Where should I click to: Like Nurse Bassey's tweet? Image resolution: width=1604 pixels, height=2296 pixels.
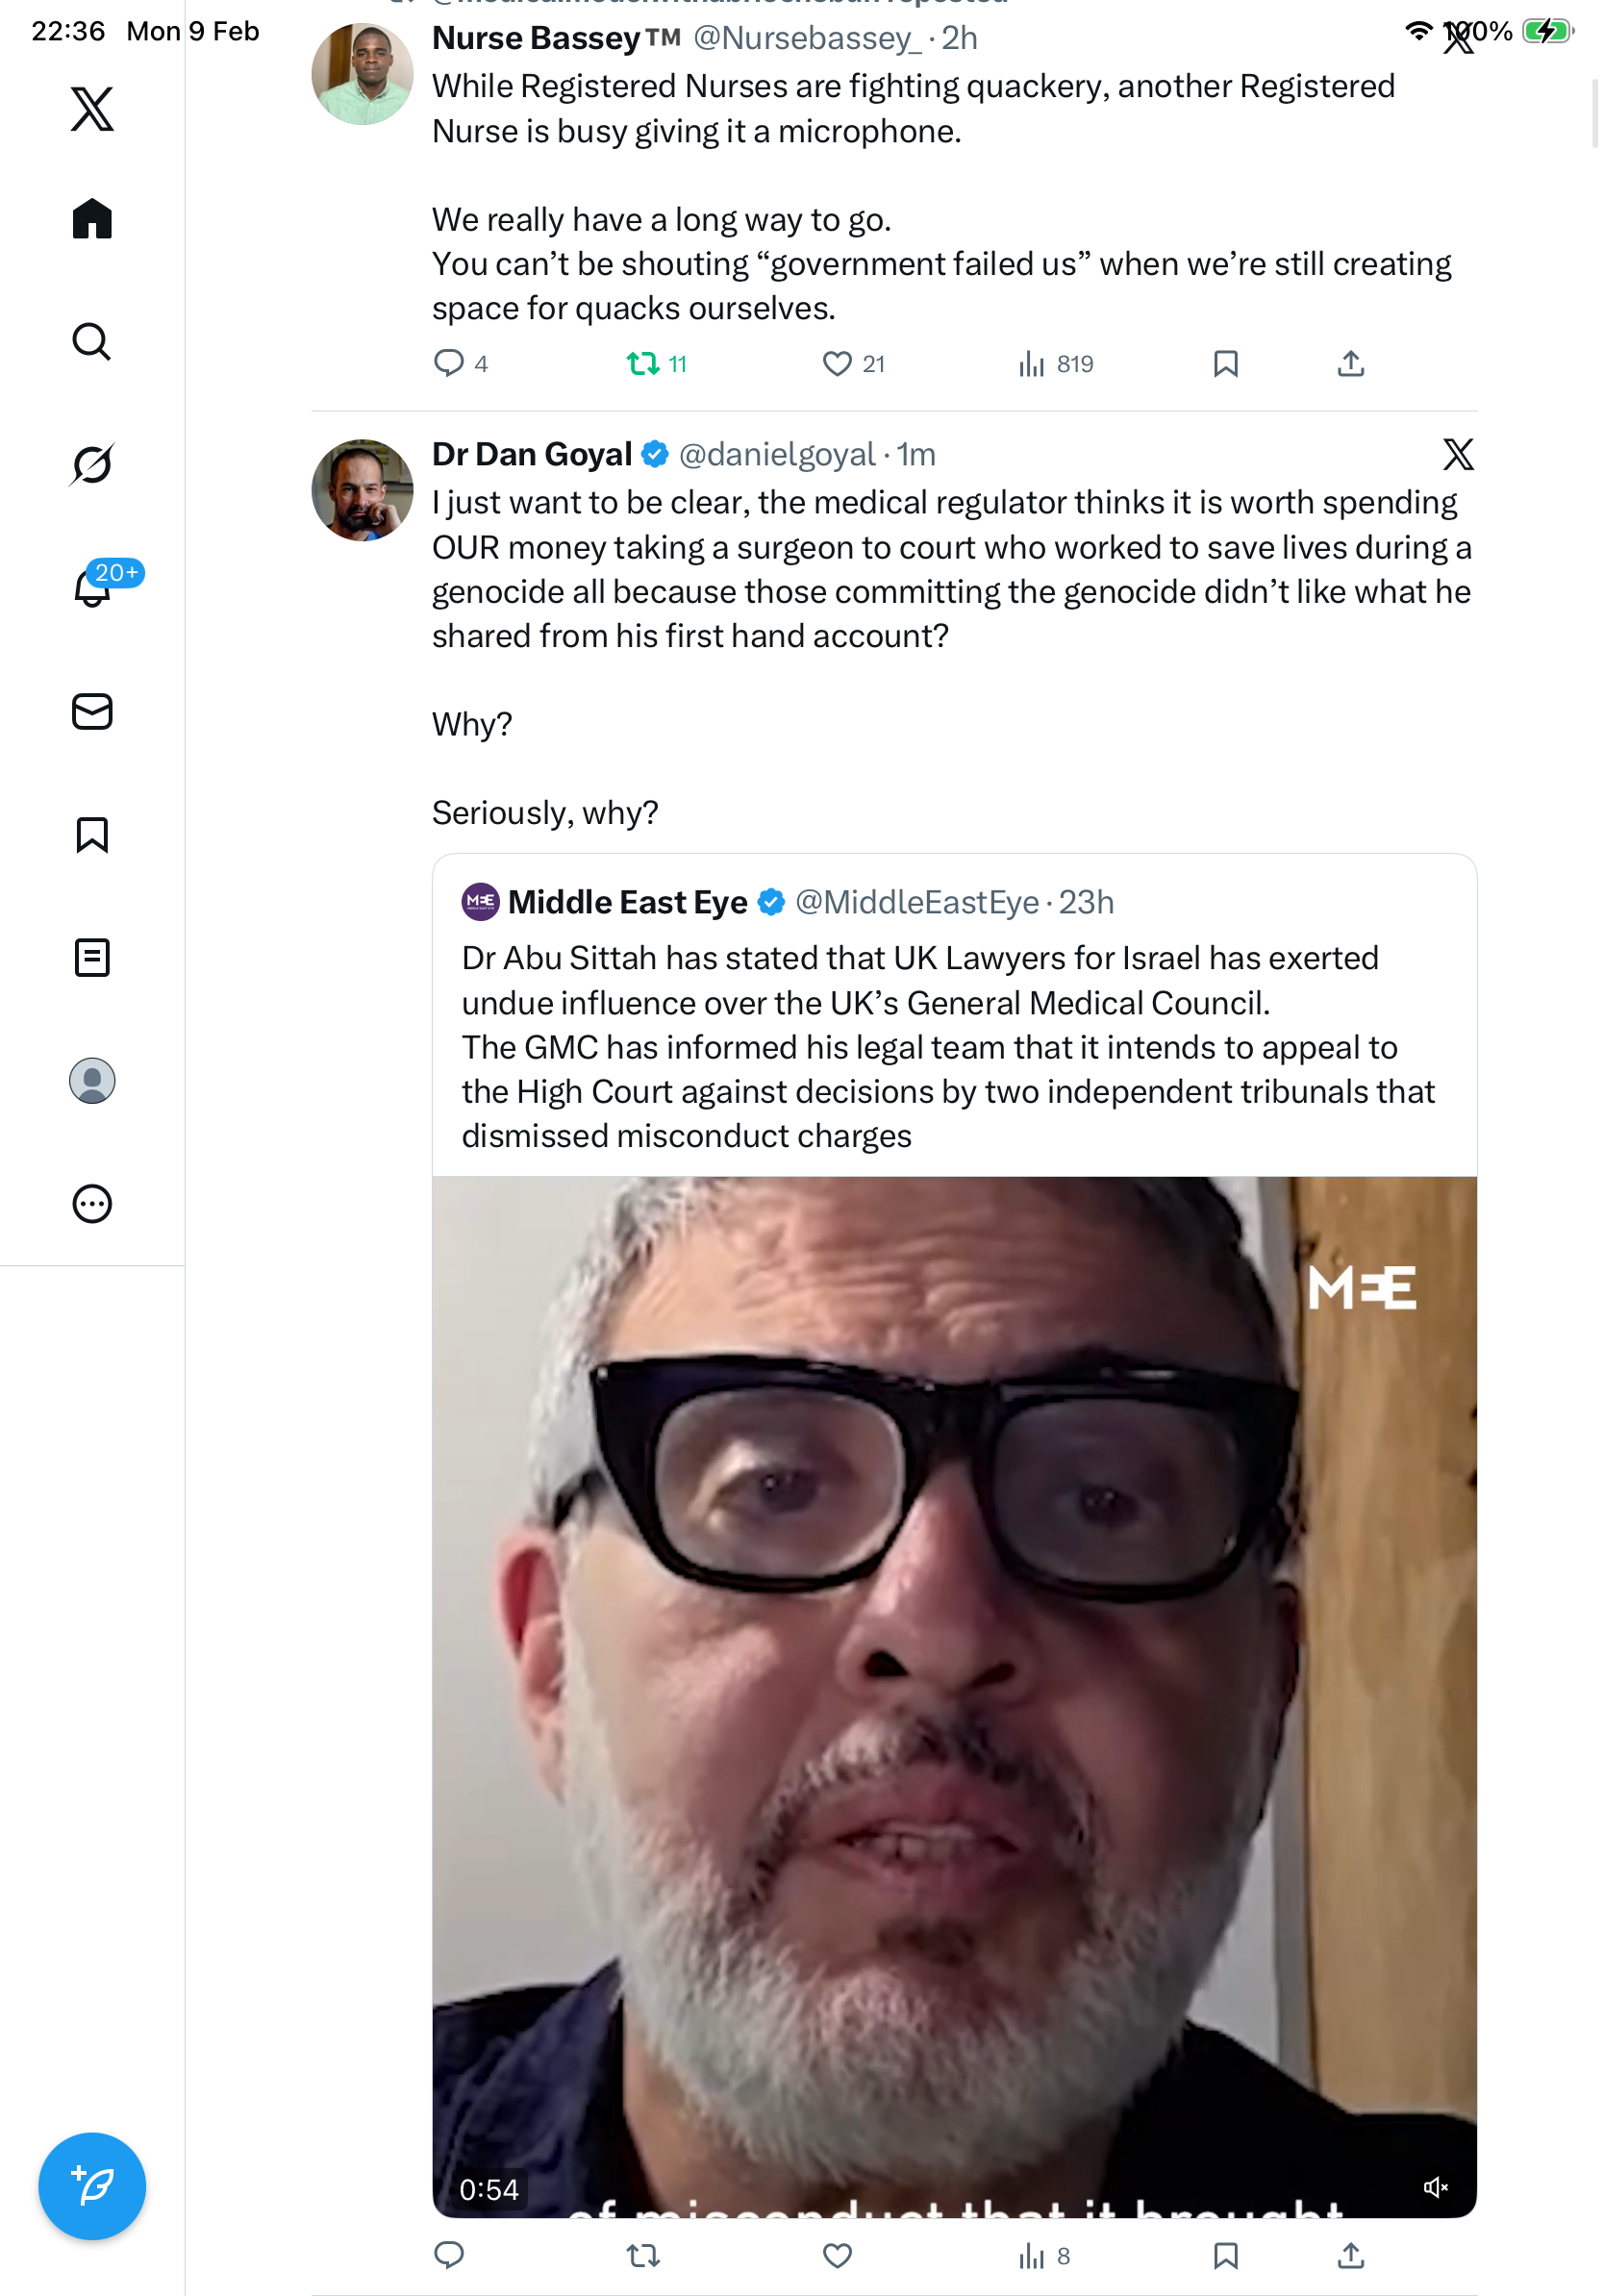coord(837,363)
